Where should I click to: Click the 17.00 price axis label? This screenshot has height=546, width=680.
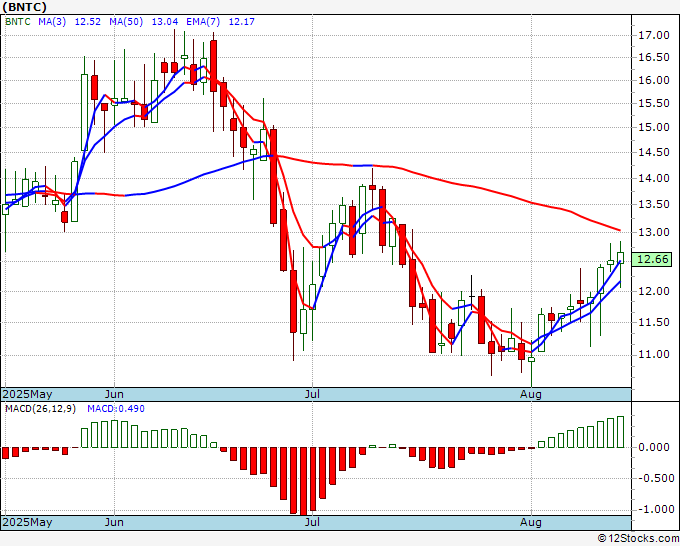tap(654, 36)
